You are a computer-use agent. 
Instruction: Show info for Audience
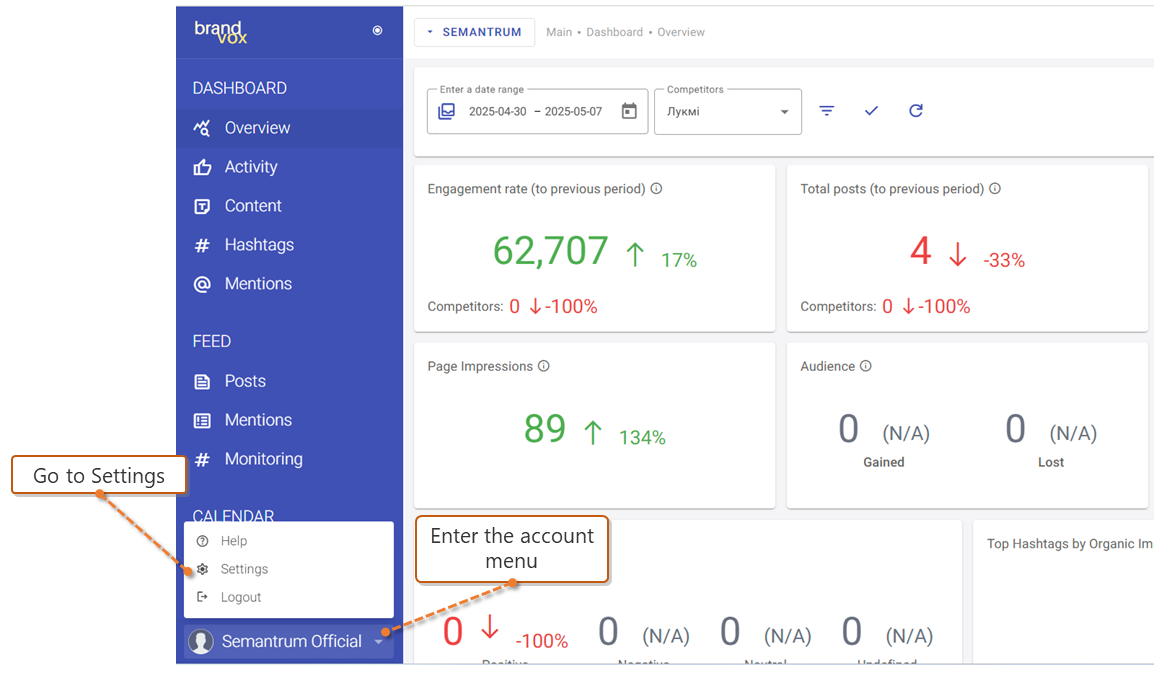coord(866,366)
